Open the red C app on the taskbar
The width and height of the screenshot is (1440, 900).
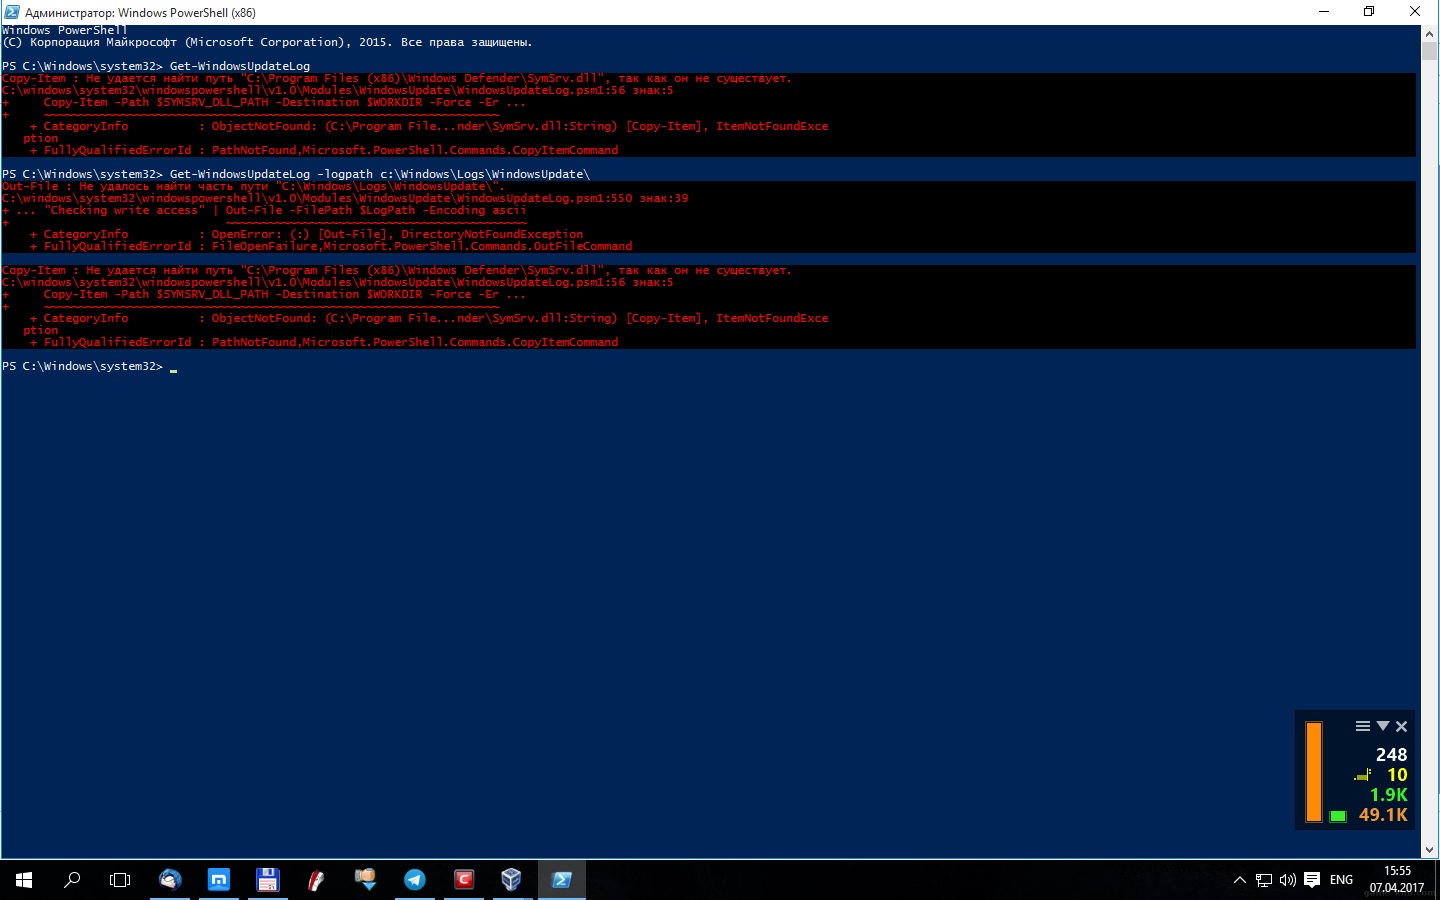point(463,880)
